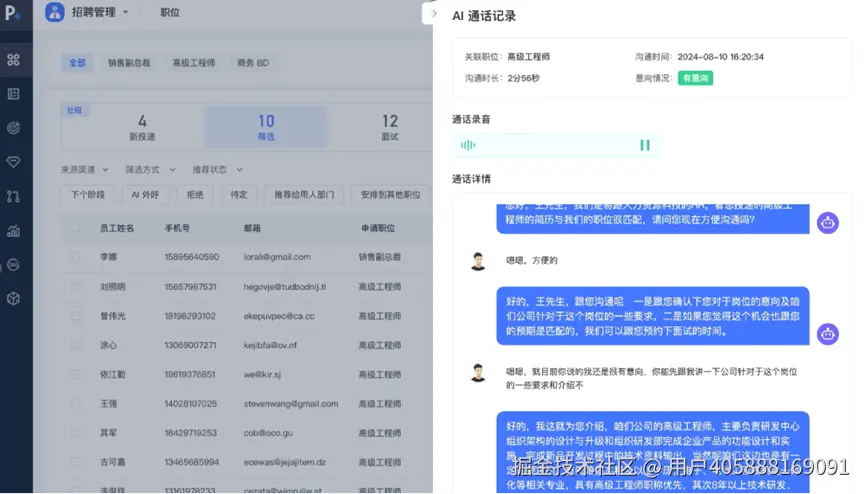Viewport: 865px width, 494px height.
Task: Click email cob@oco.gu
Action: (268, 433)
